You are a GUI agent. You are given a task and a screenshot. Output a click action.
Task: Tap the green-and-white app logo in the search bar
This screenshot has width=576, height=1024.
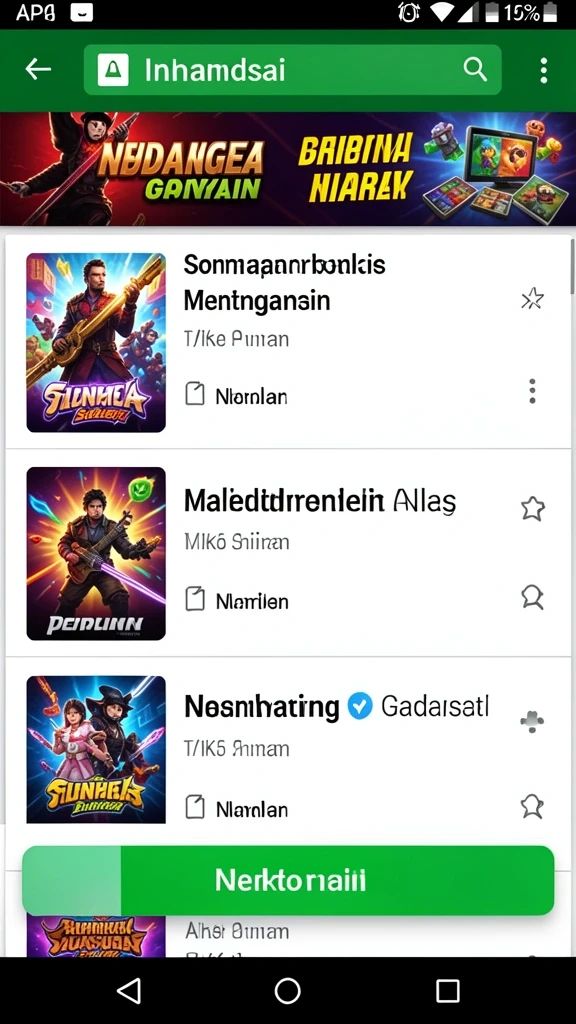113,70
